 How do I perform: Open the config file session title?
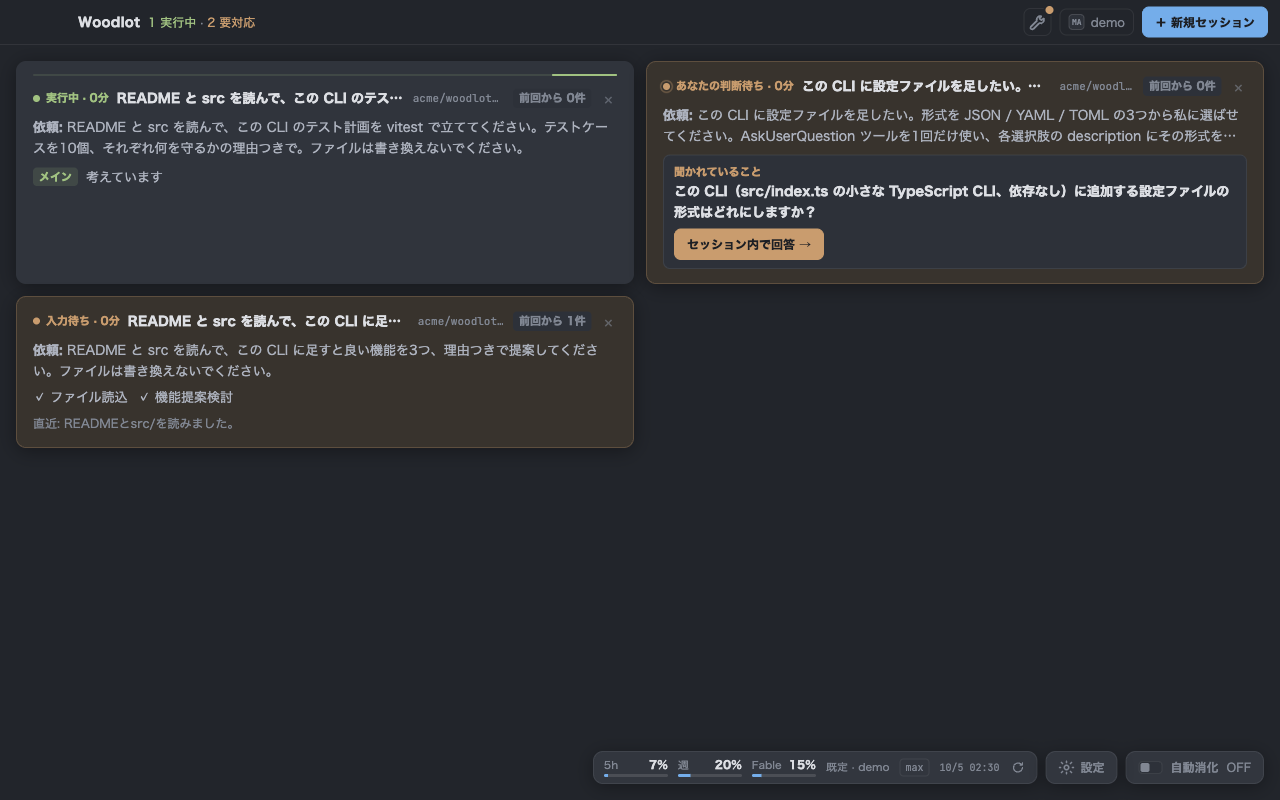click(x=922, y=86)
